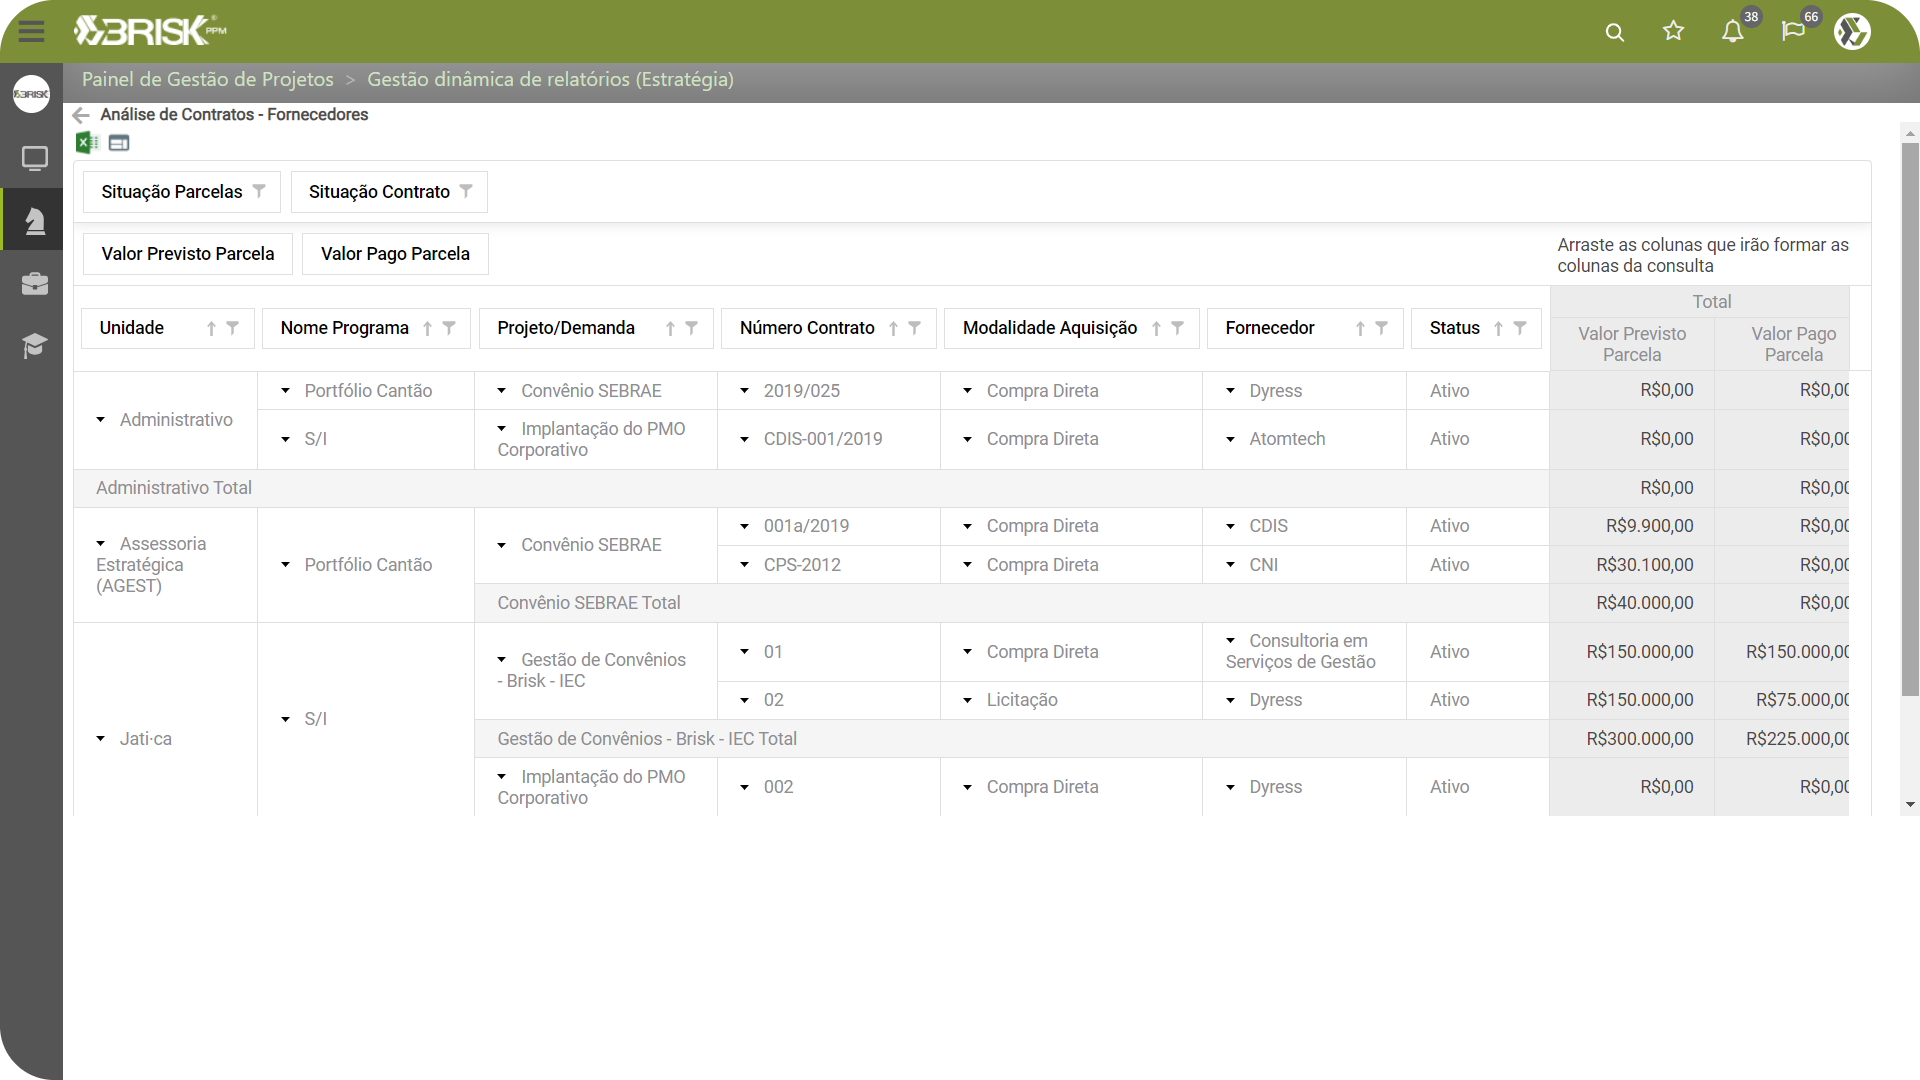Open favorites star icon

1673,31
